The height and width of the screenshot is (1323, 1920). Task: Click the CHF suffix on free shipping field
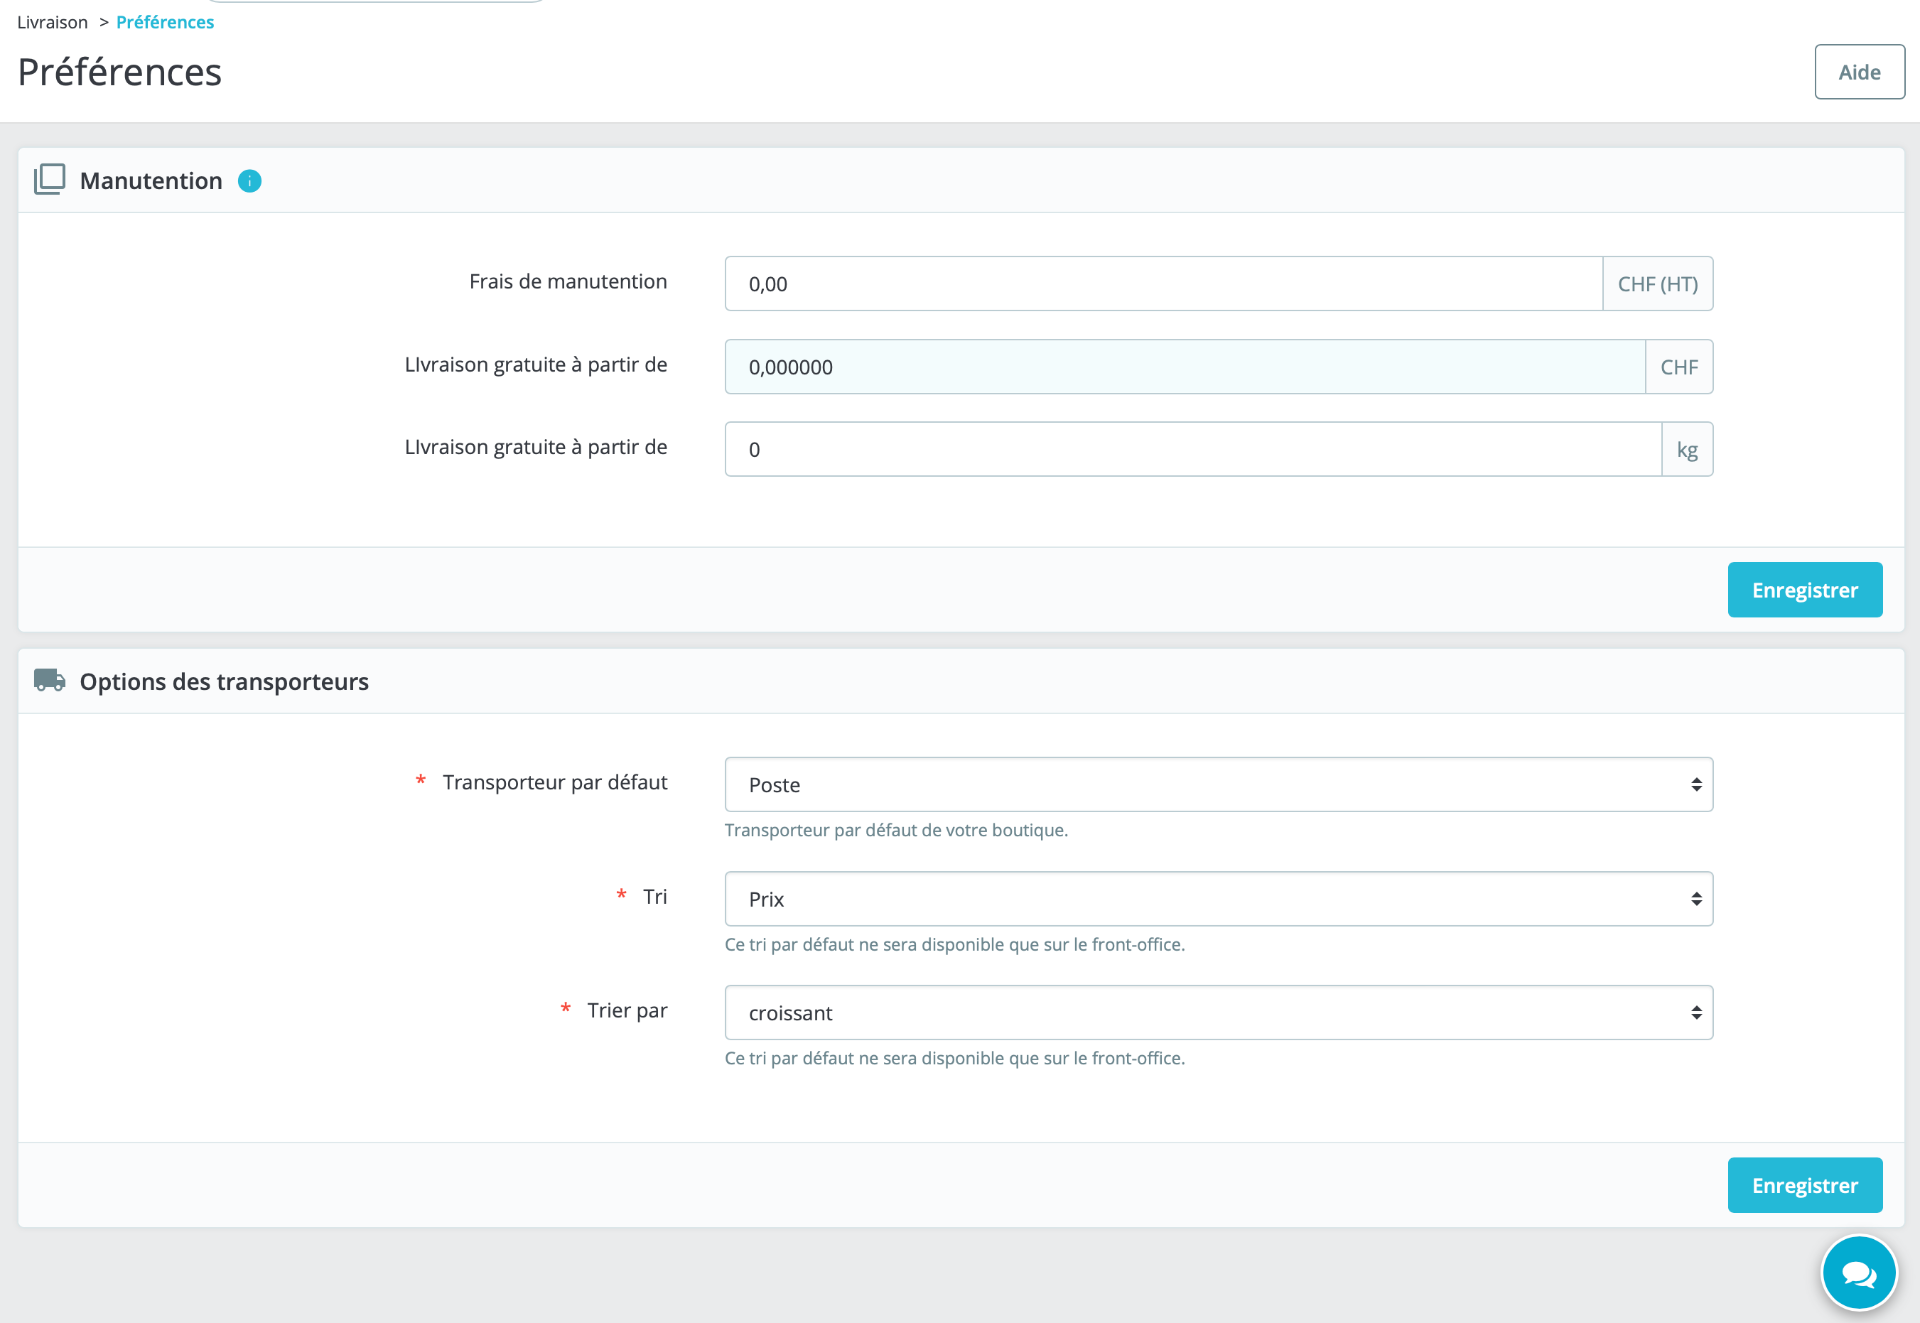[1679, 367]
